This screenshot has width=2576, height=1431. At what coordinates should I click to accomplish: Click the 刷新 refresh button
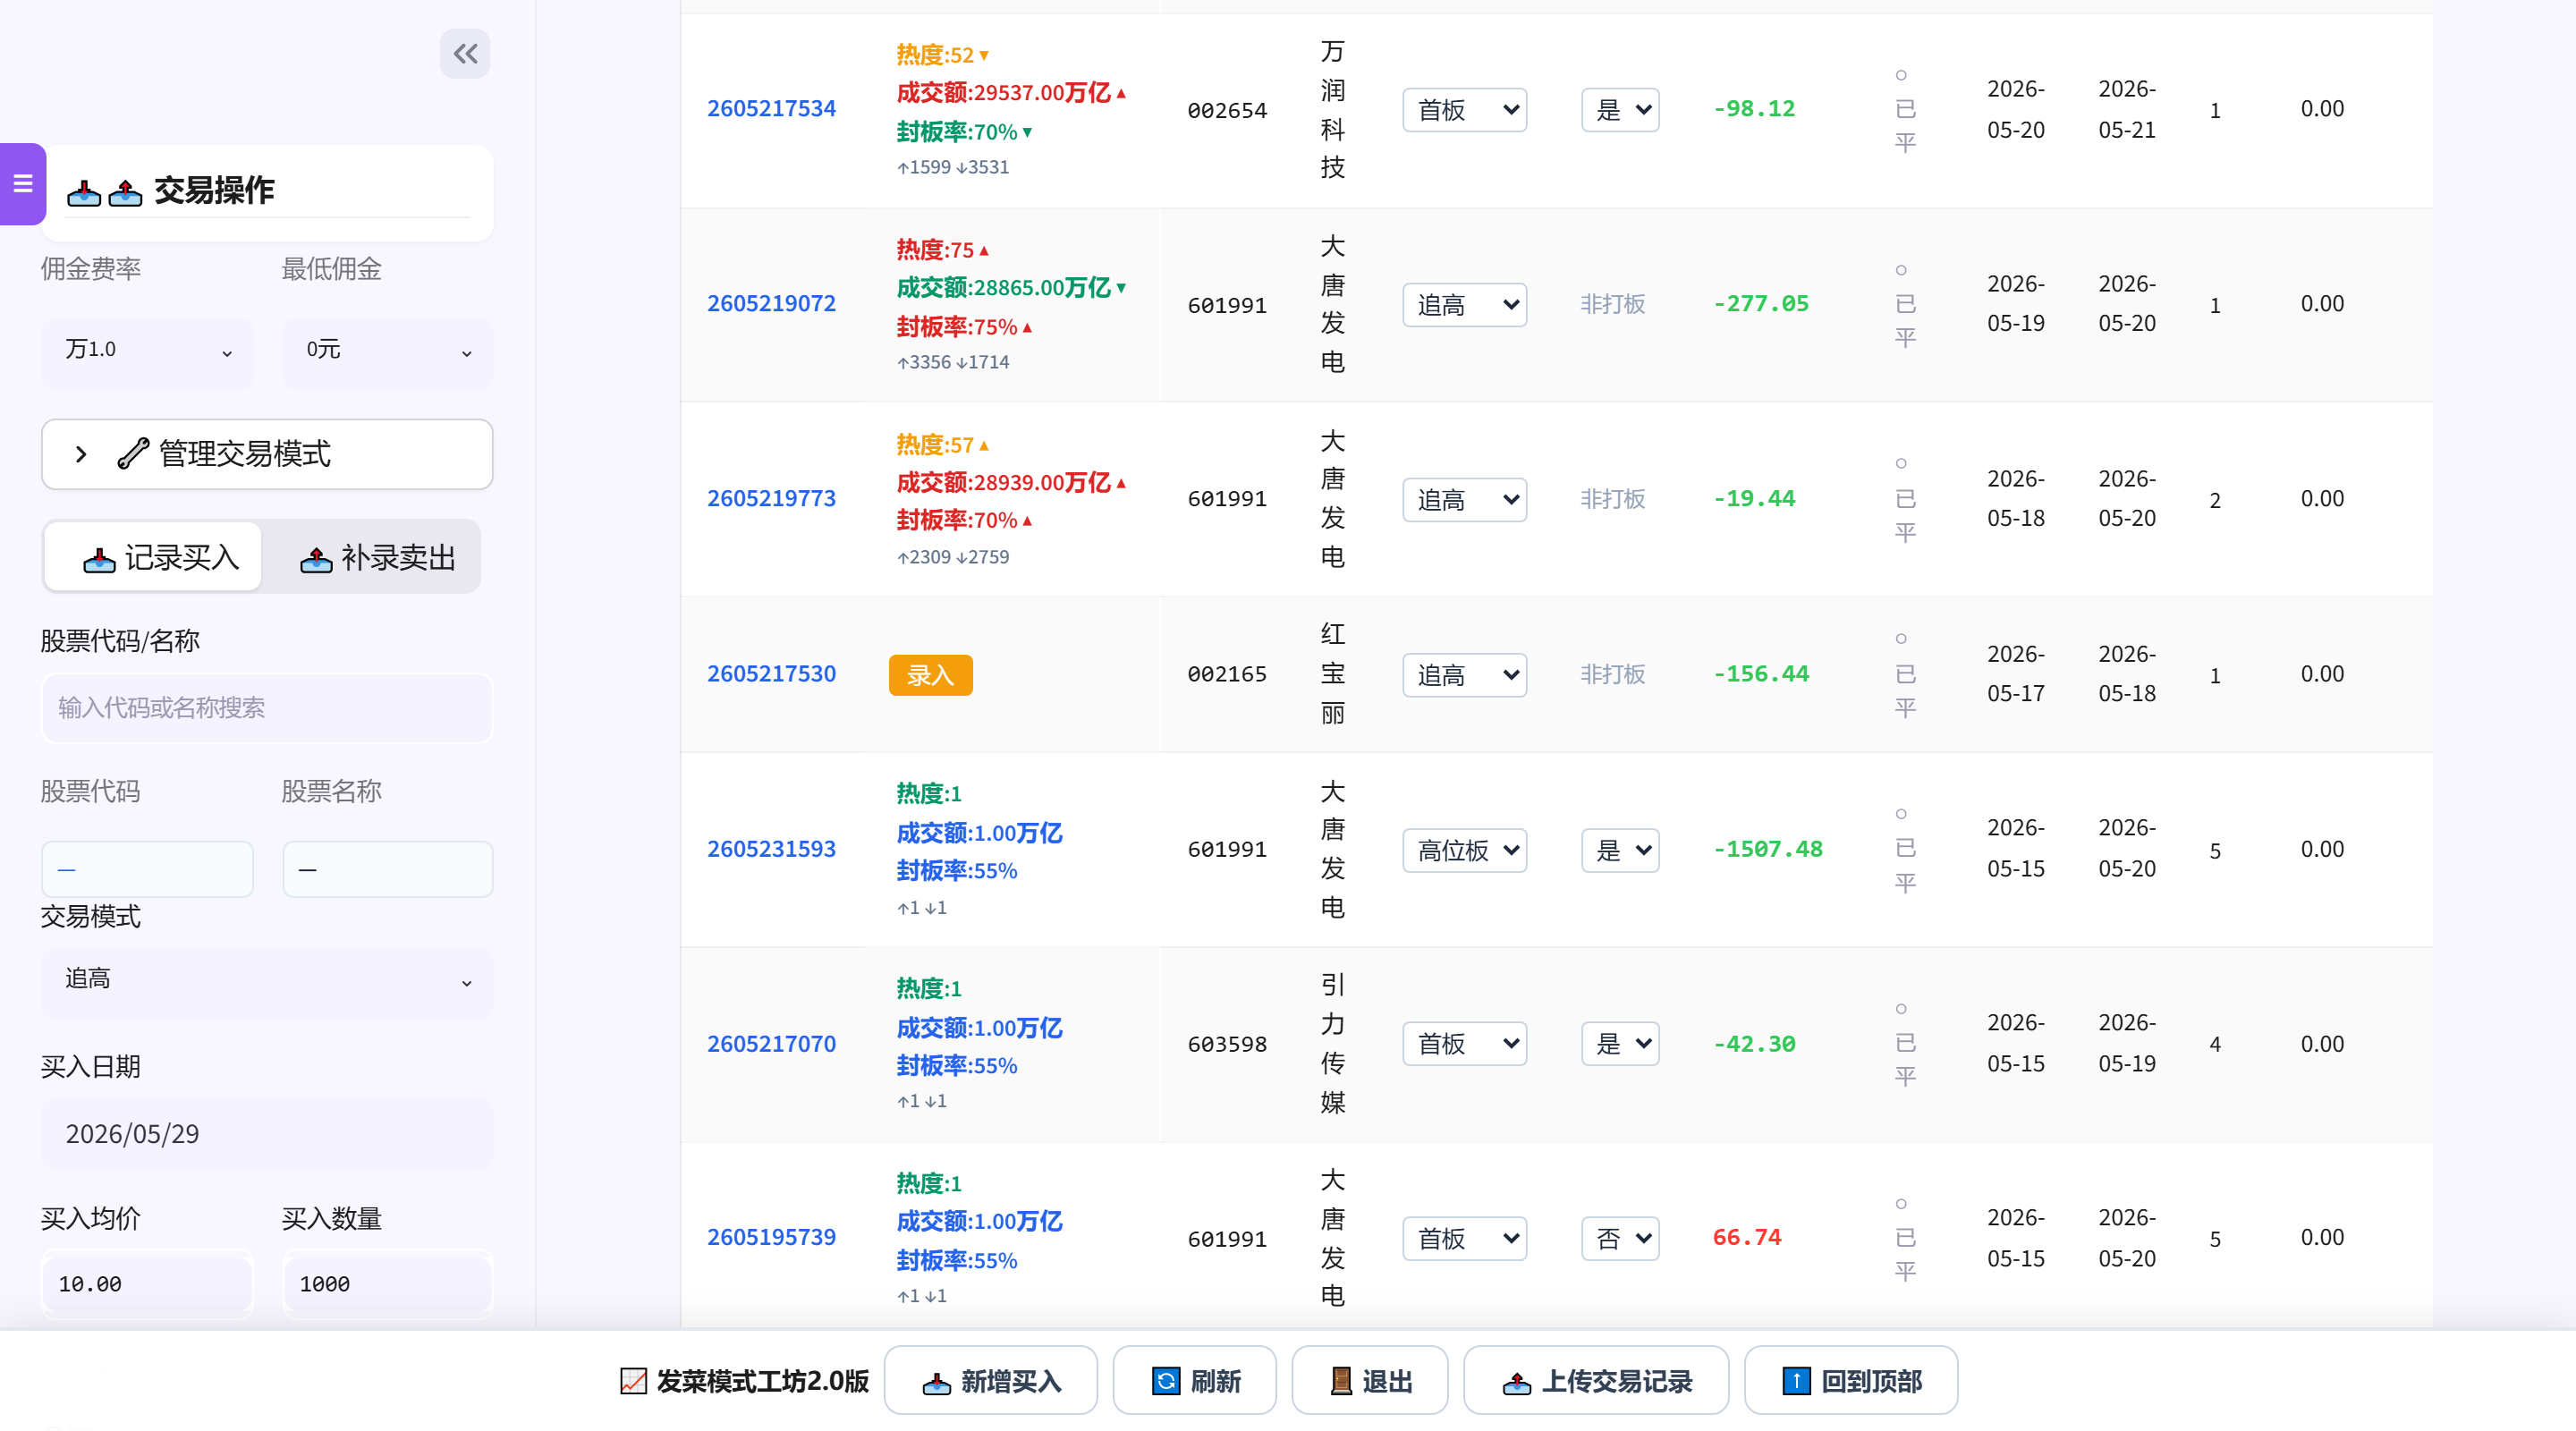[1194, 1381]
